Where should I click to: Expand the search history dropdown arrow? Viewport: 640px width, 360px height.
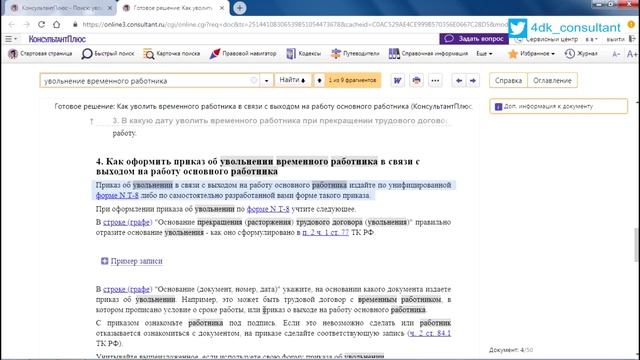(267, 81)
